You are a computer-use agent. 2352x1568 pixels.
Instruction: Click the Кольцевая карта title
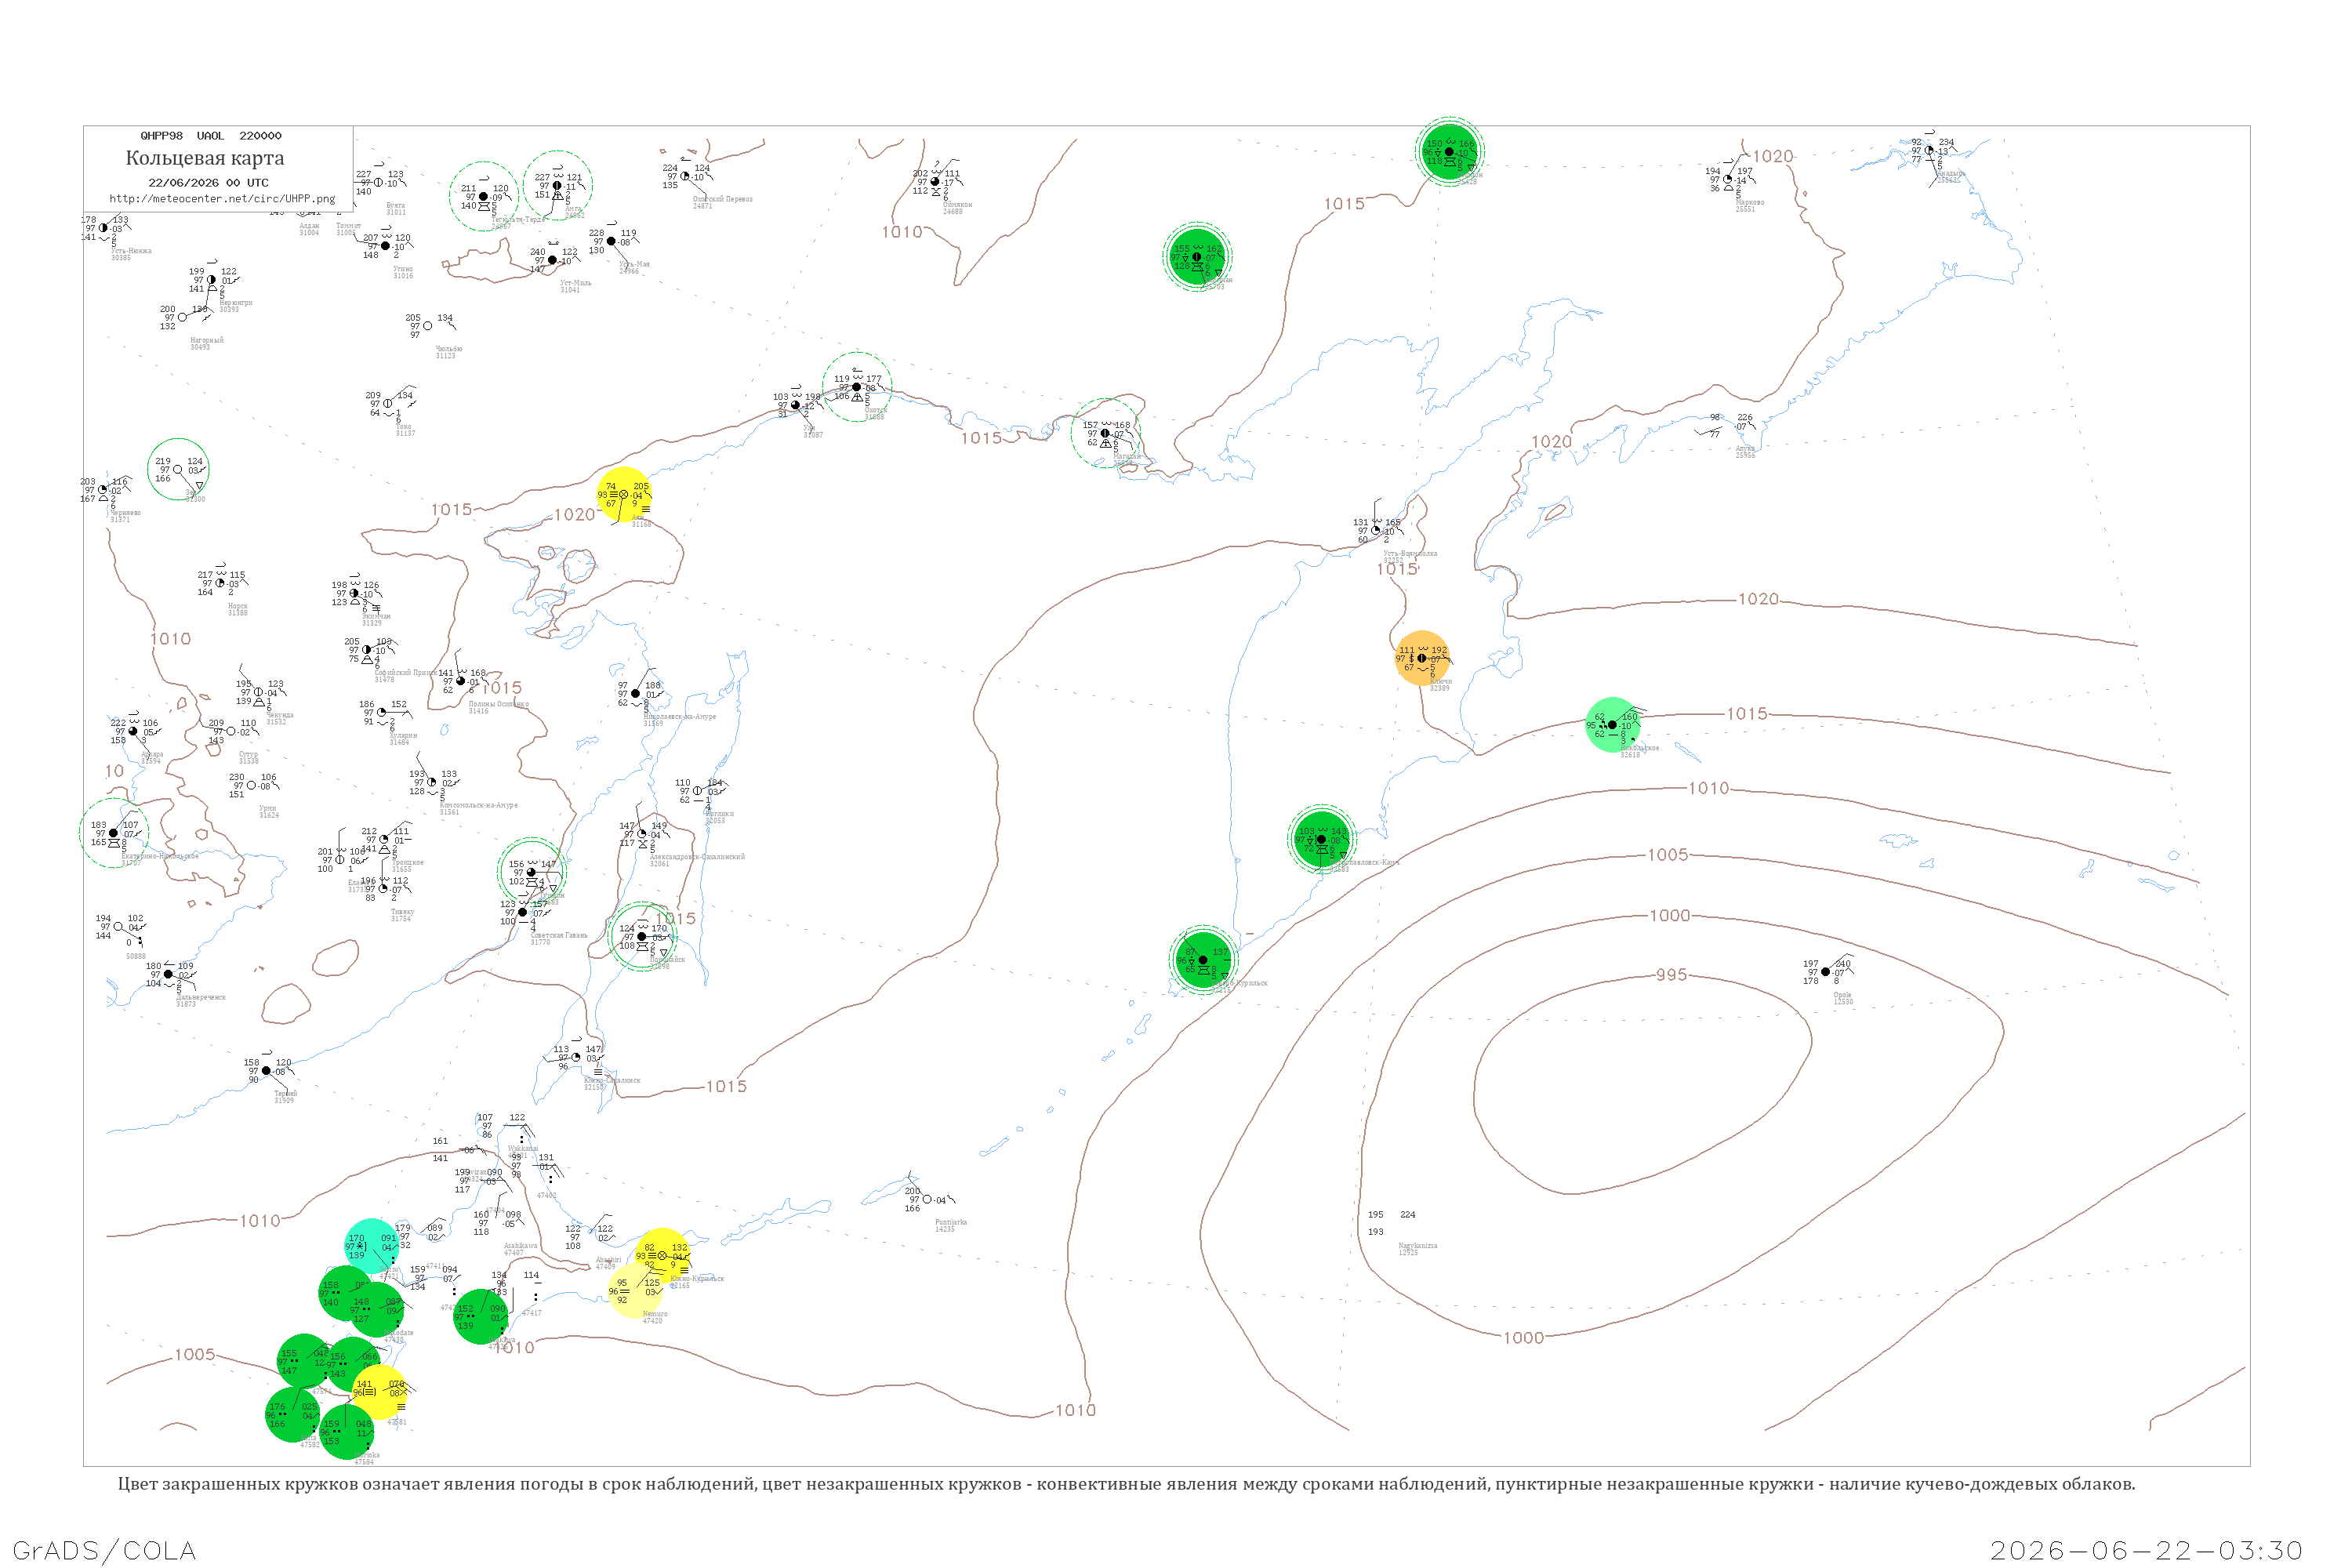pos(205,158)
